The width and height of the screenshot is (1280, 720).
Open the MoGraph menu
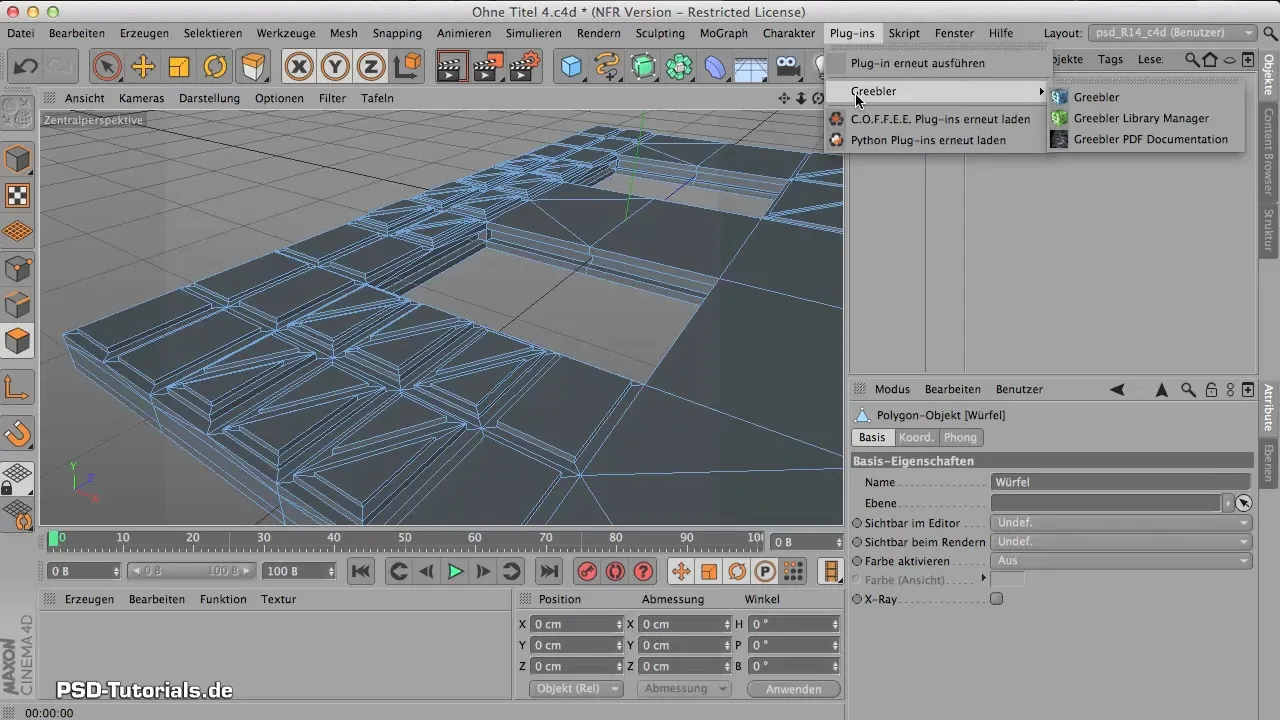click(722, 33)
